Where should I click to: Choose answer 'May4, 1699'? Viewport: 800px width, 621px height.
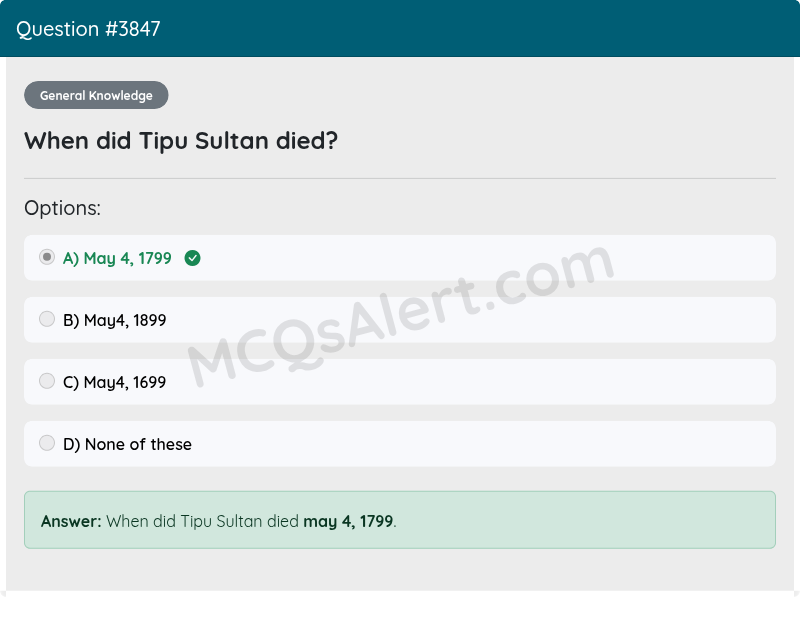(114, 381)
